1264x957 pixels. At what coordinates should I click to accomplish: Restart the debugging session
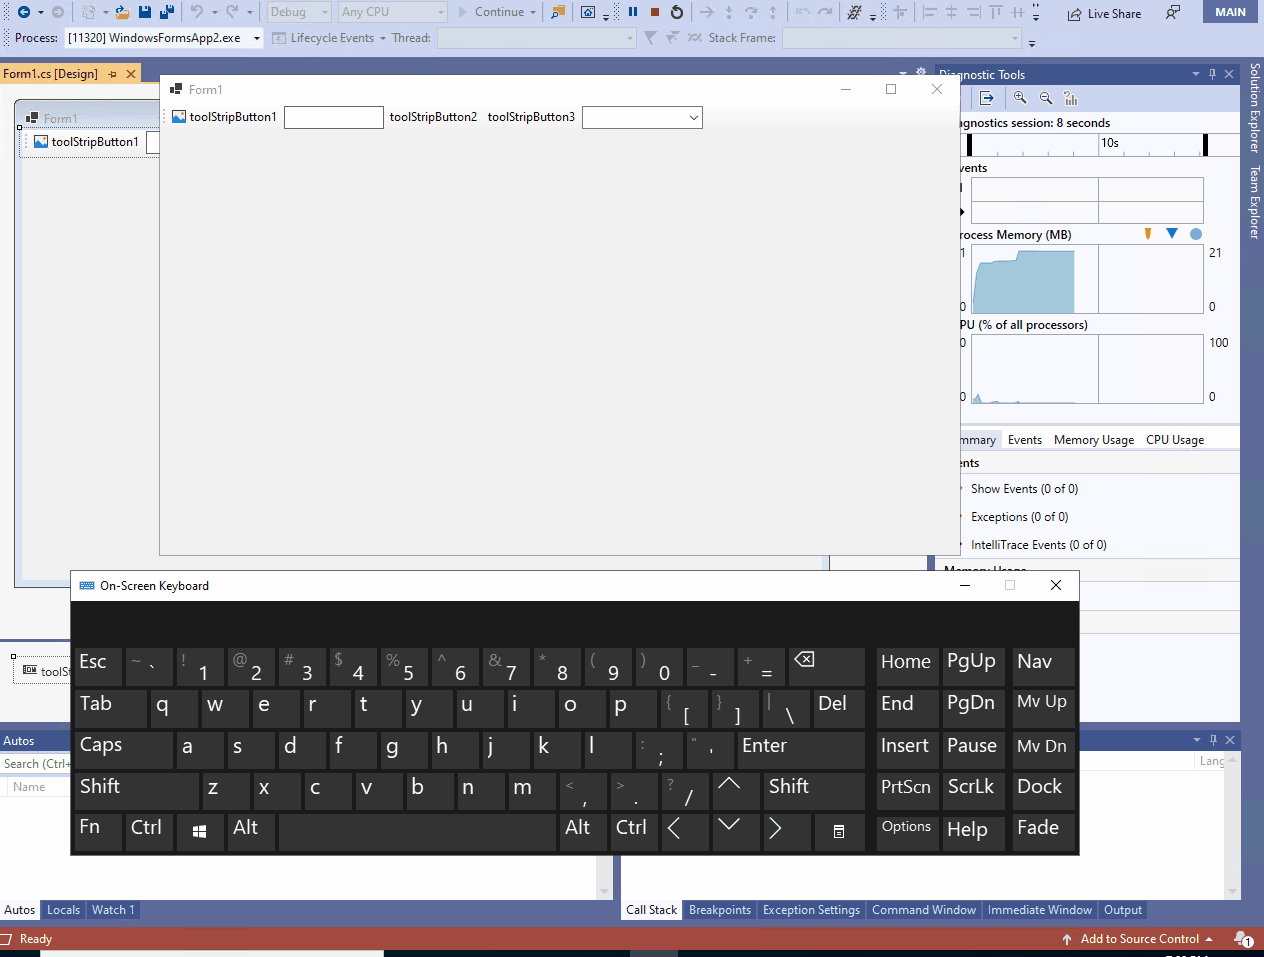677,12
